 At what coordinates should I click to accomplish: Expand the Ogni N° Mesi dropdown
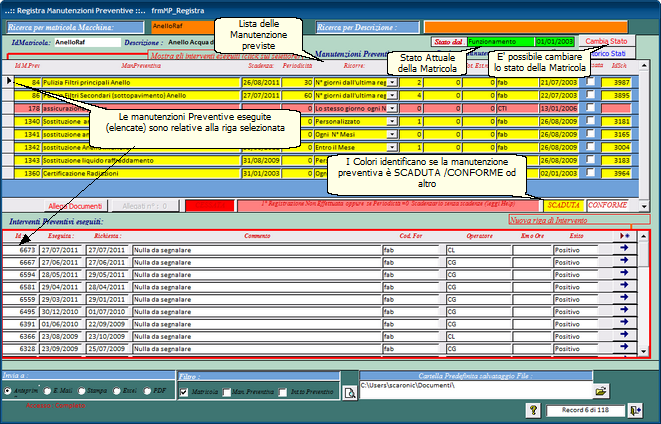coord(392,134)
